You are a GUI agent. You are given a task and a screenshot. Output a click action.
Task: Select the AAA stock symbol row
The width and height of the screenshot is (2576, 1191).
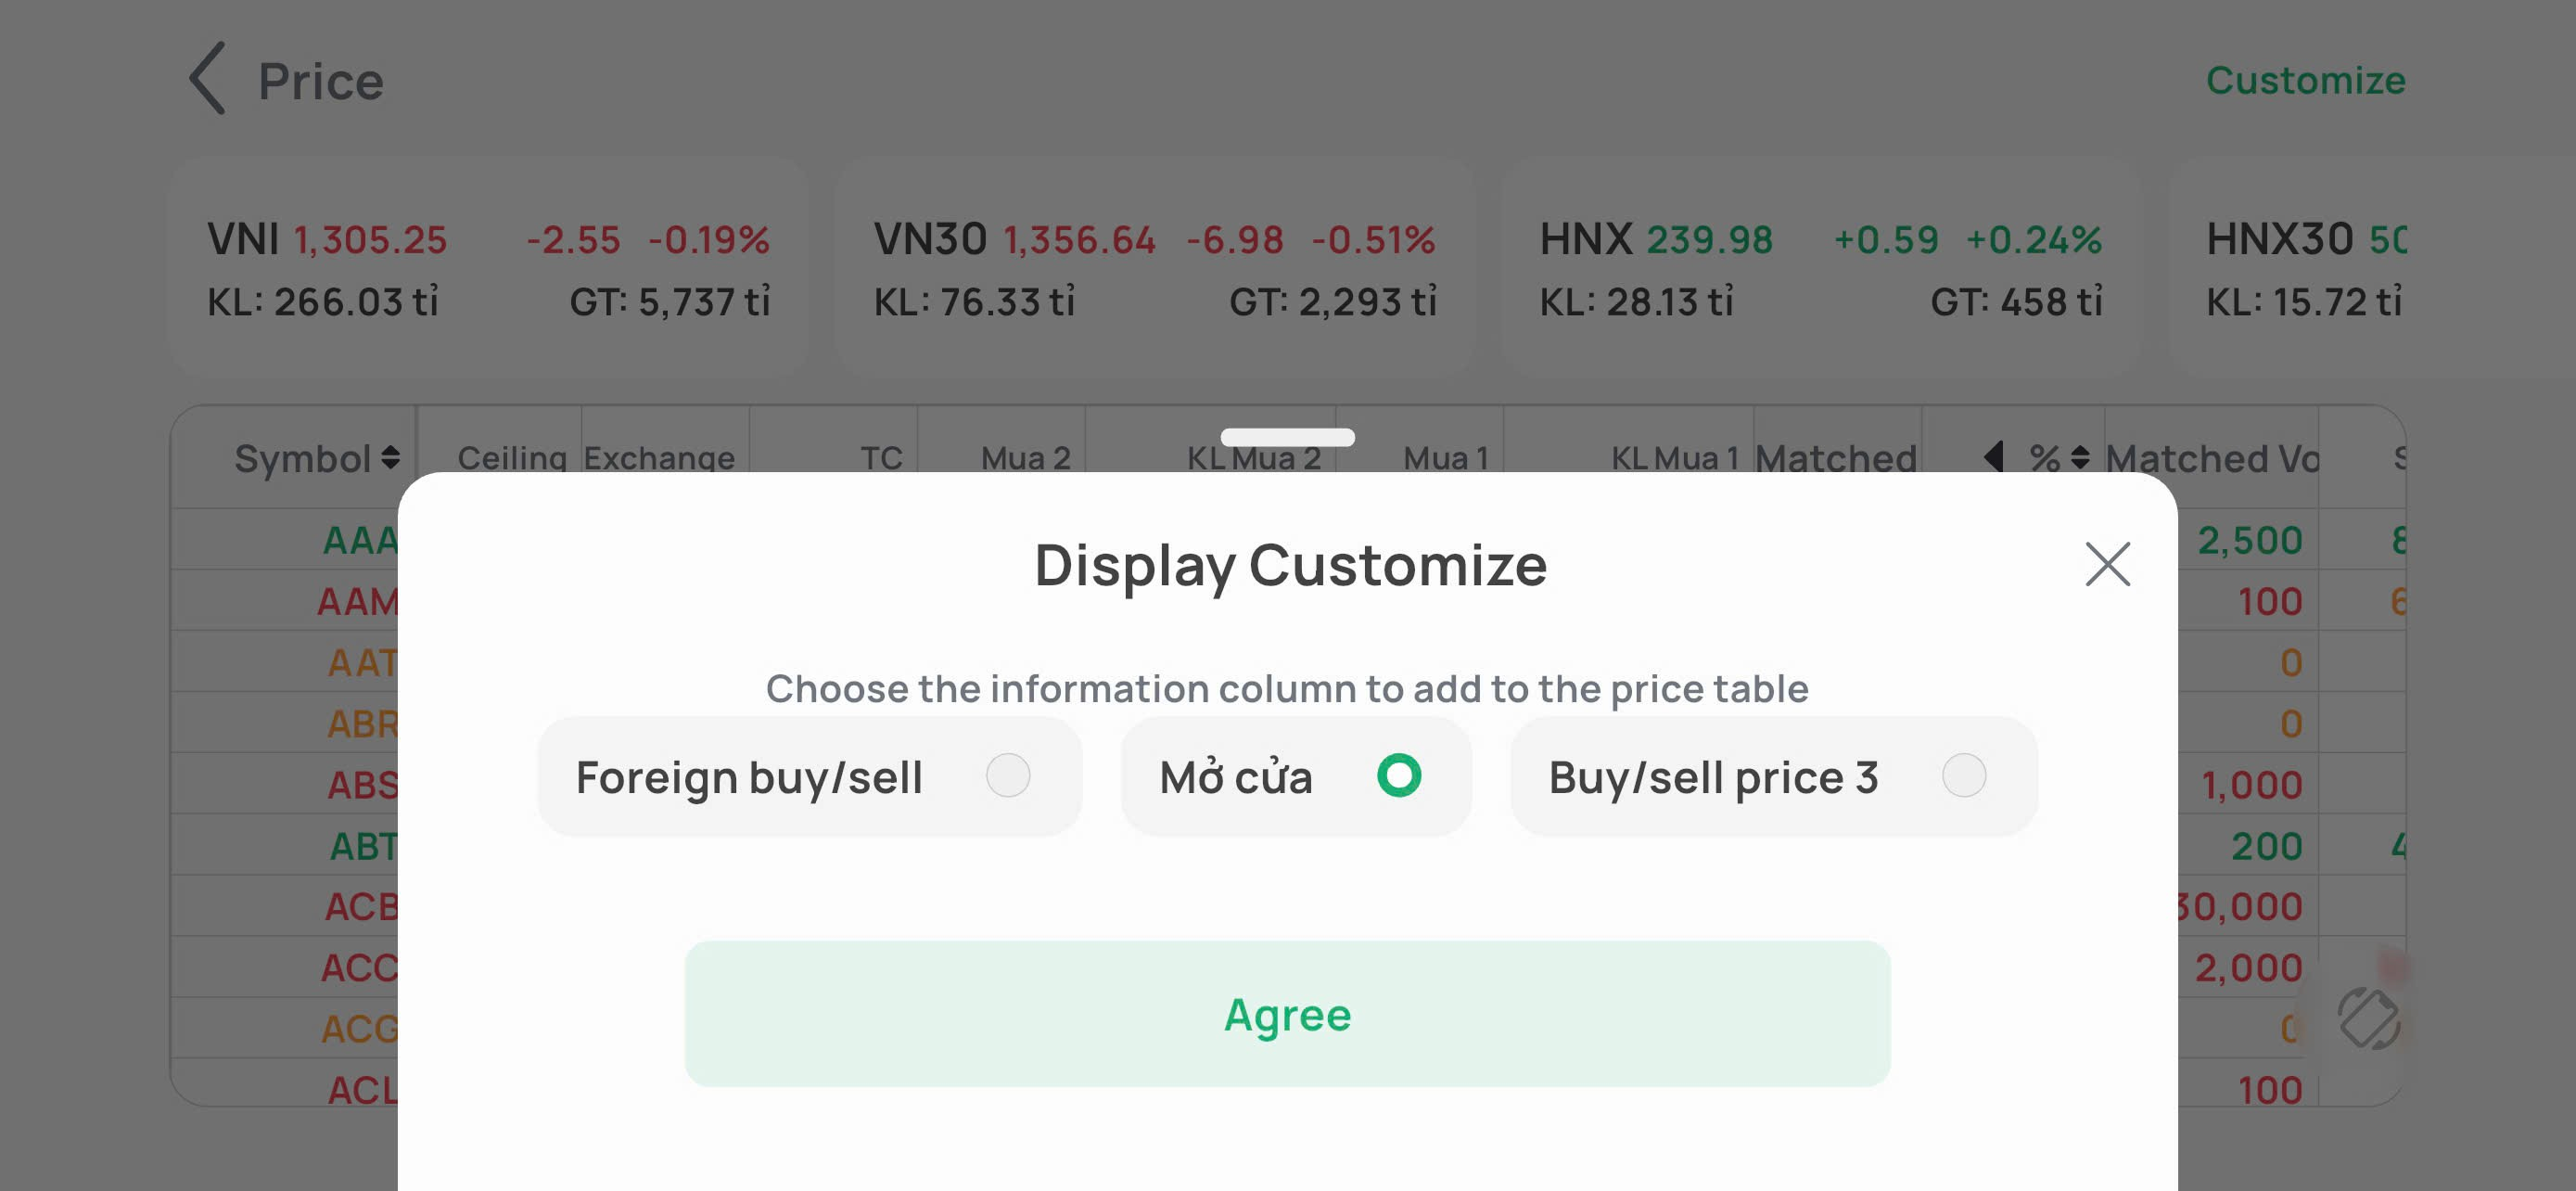pyautogui.click(x=360, y=540)
